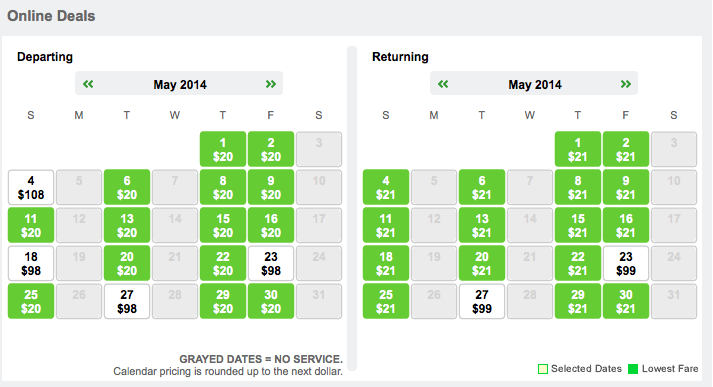Click the Lowest Fare green legend swatch

[x=633, y=369]
